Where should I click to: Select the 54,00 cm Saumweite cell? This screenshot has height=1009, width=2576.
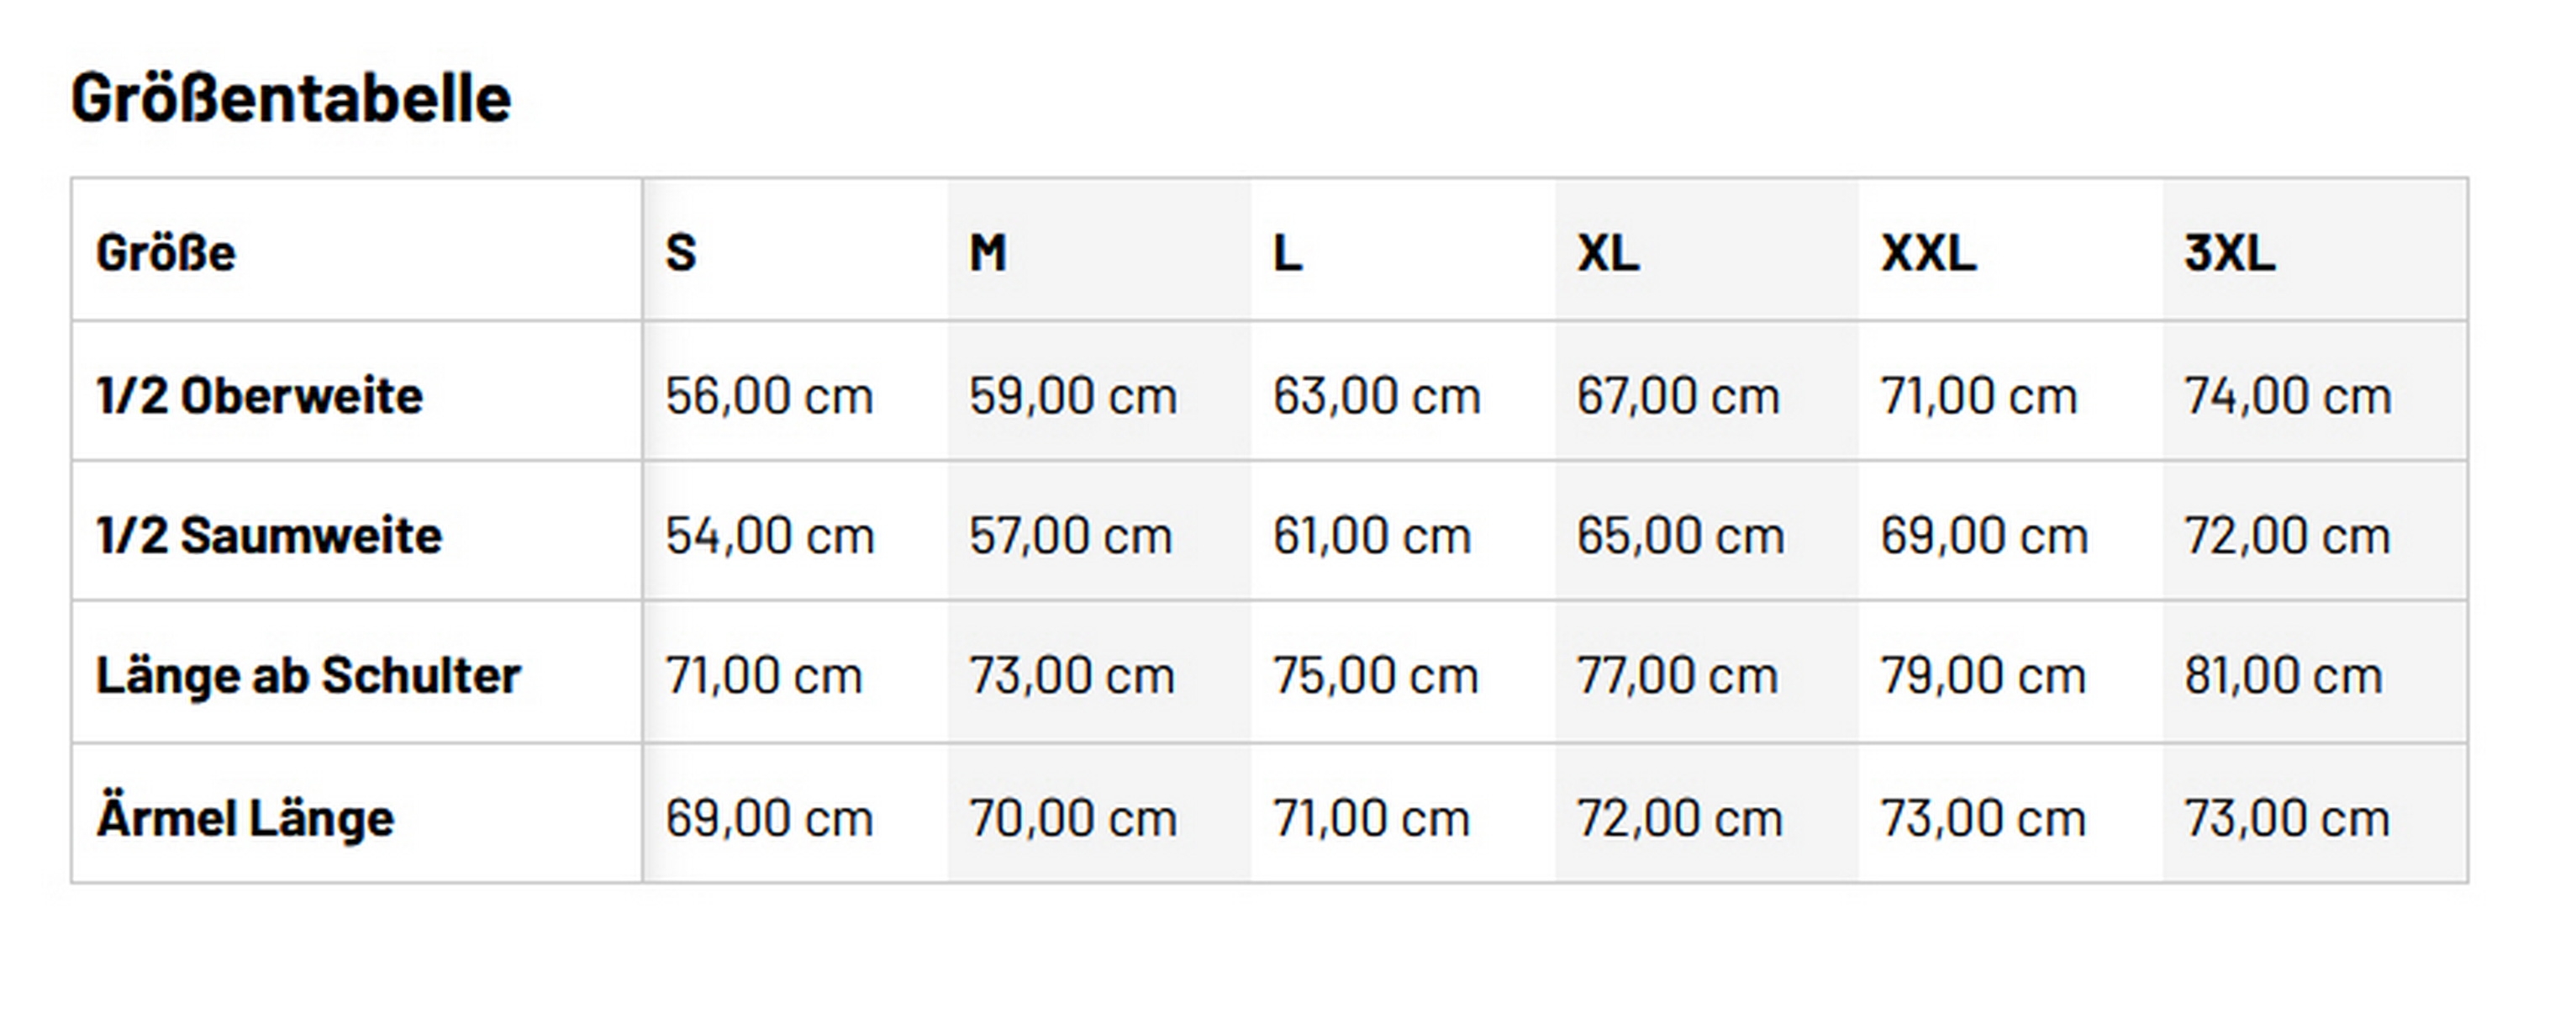(x=769, y=535)
